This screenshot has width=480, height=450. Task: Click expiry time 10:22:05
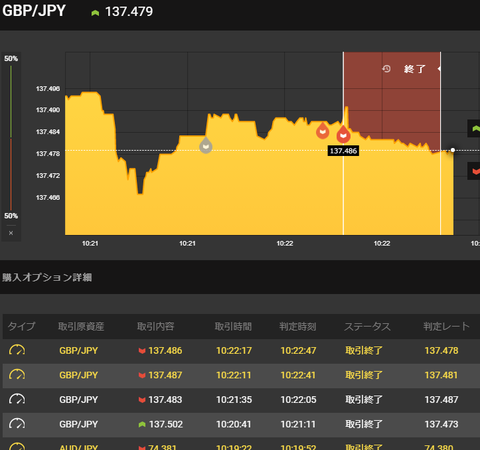pyautogui.click(x=298, y=400)
